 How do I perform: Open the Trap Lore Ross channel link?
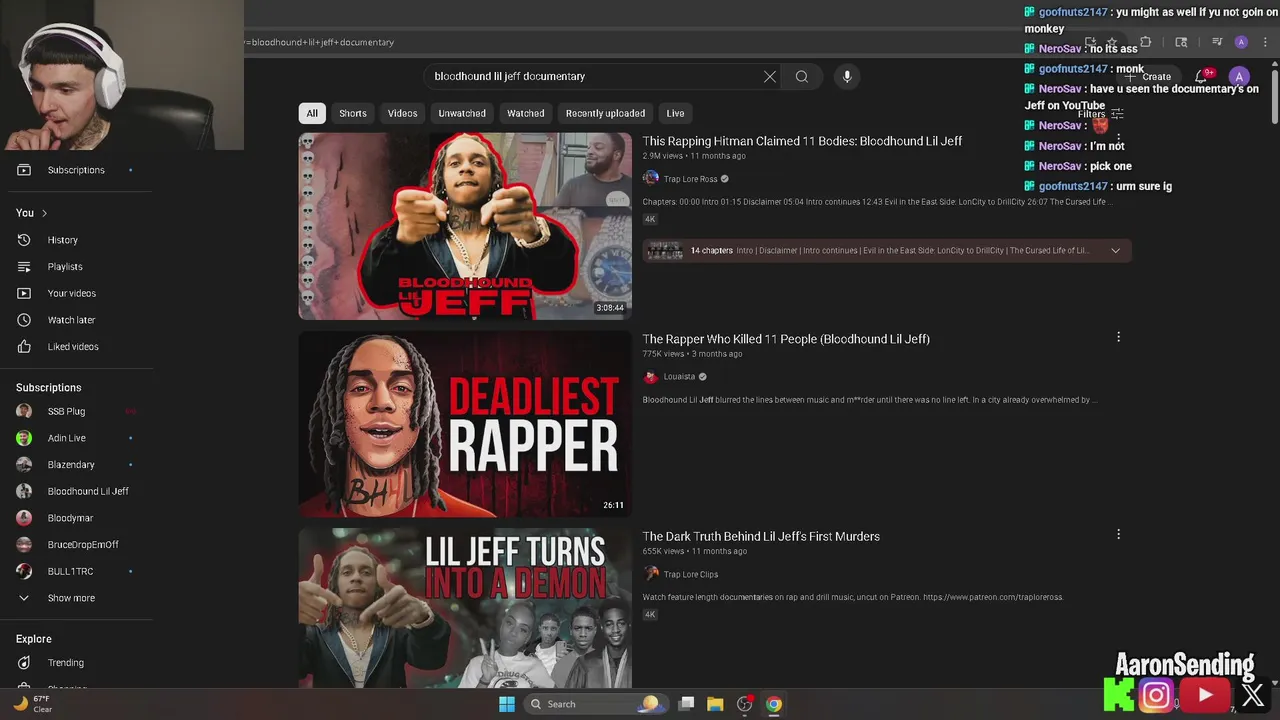(x=690, y=179)
